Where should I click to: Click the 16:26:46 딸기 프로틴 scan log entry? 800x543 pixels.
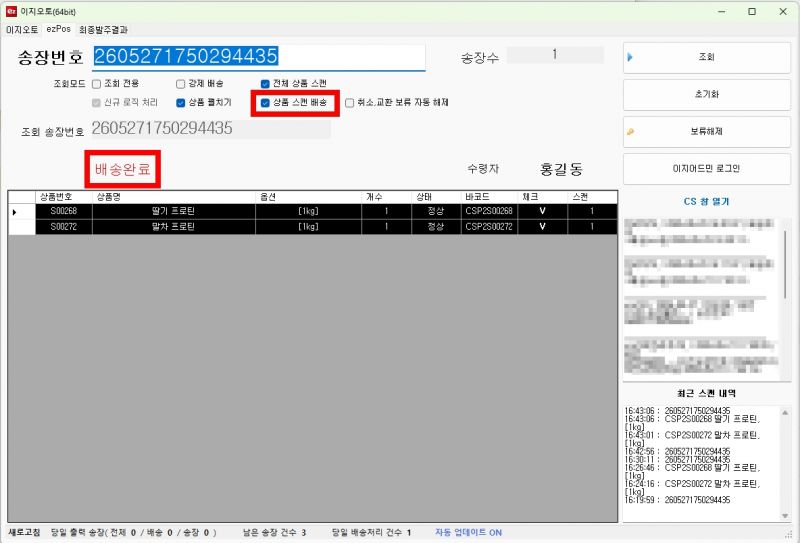[692, 472]
